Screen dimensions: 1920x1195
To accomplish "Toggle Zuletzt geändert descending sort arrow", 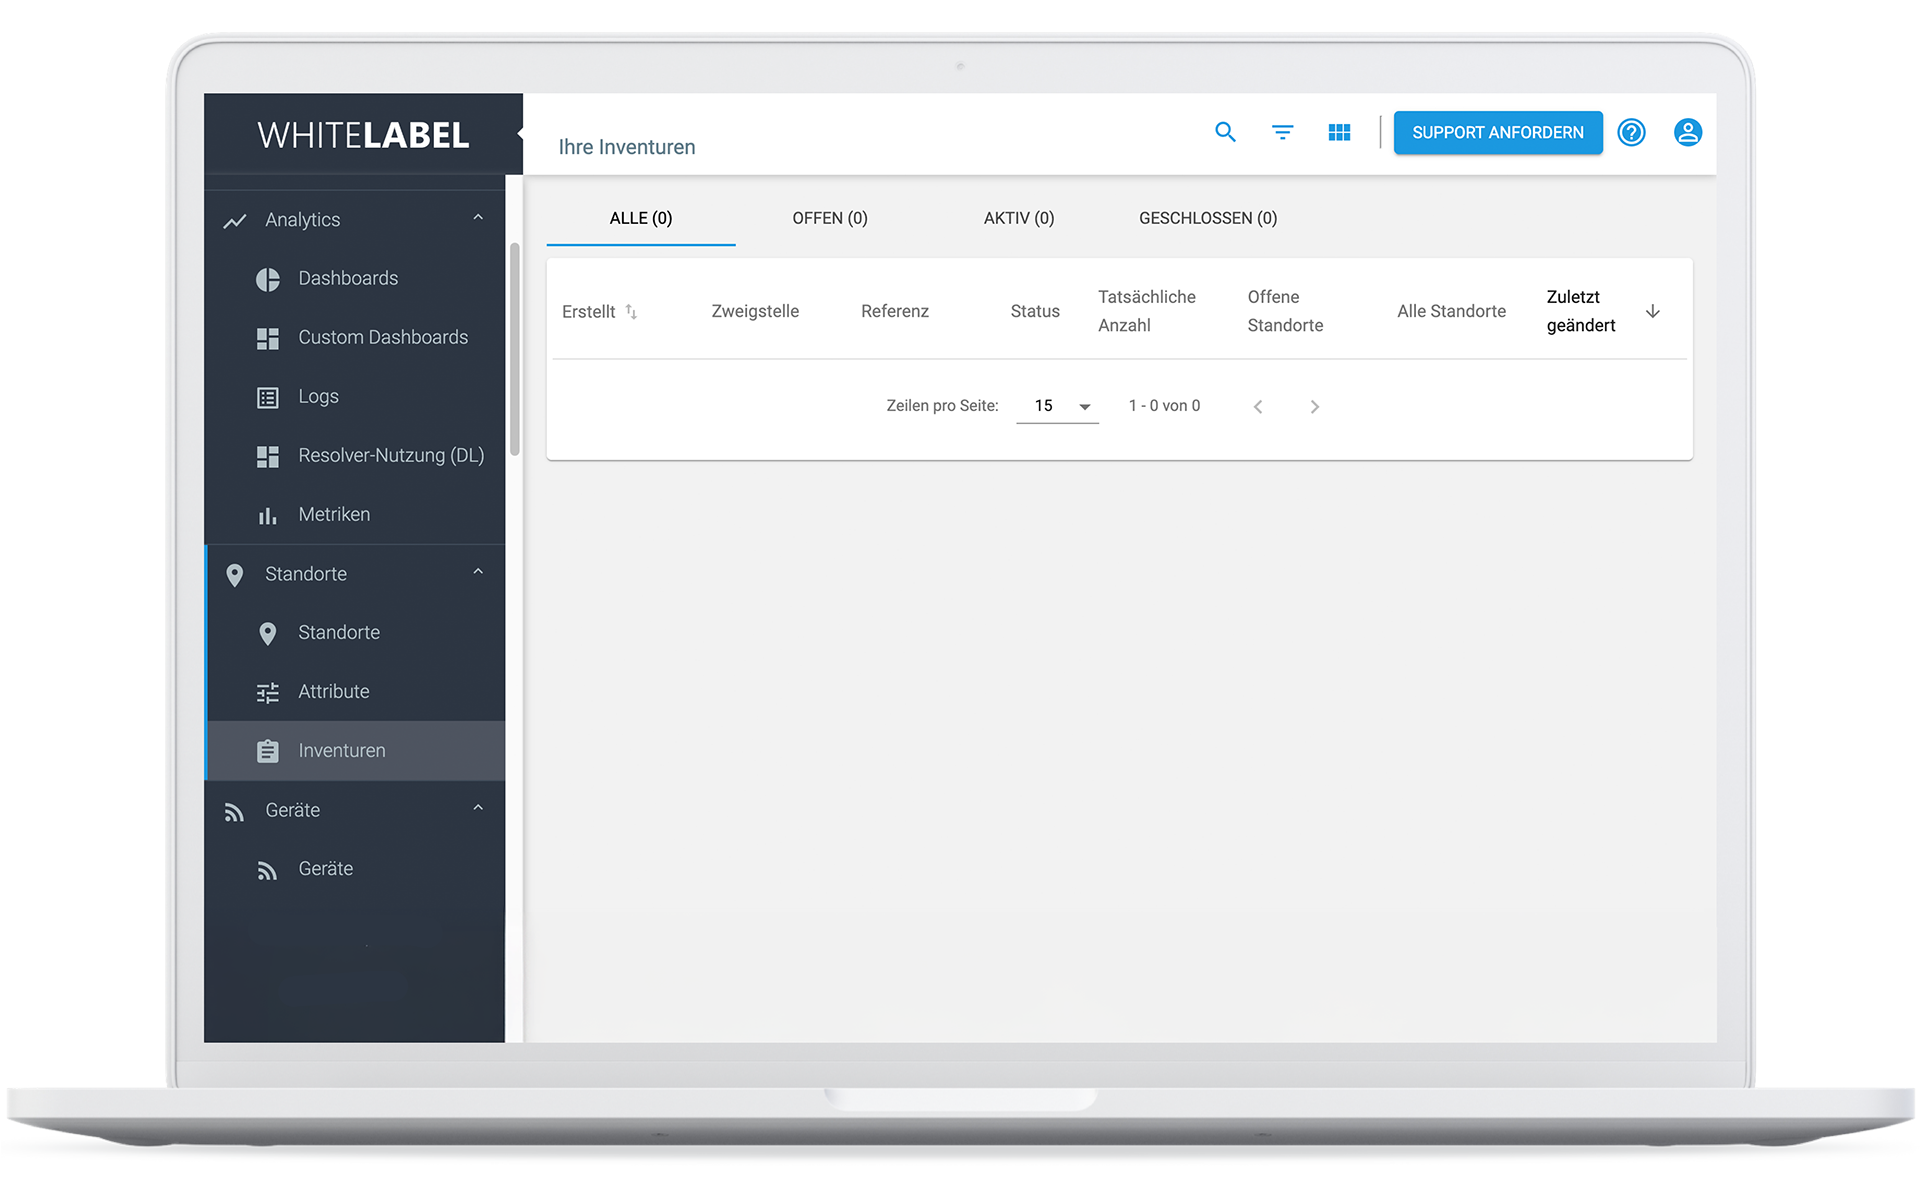I will click(x=1653, y=311).
